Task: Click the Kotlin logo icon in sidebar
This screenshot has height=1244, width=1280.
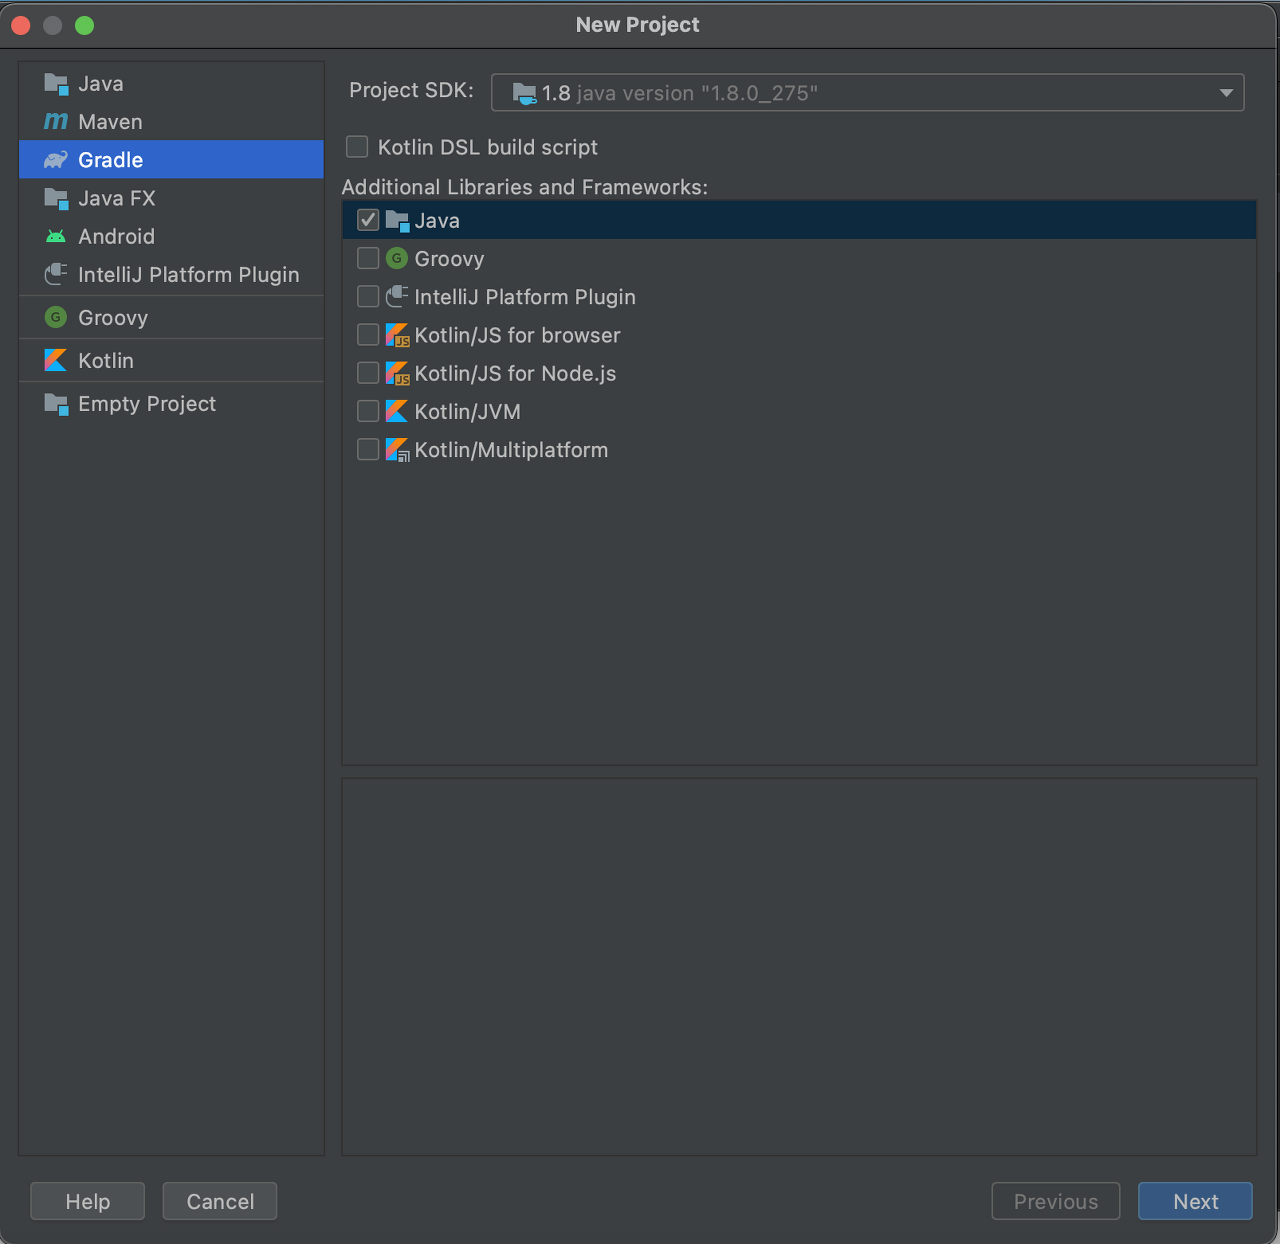Action: point(56,361)
